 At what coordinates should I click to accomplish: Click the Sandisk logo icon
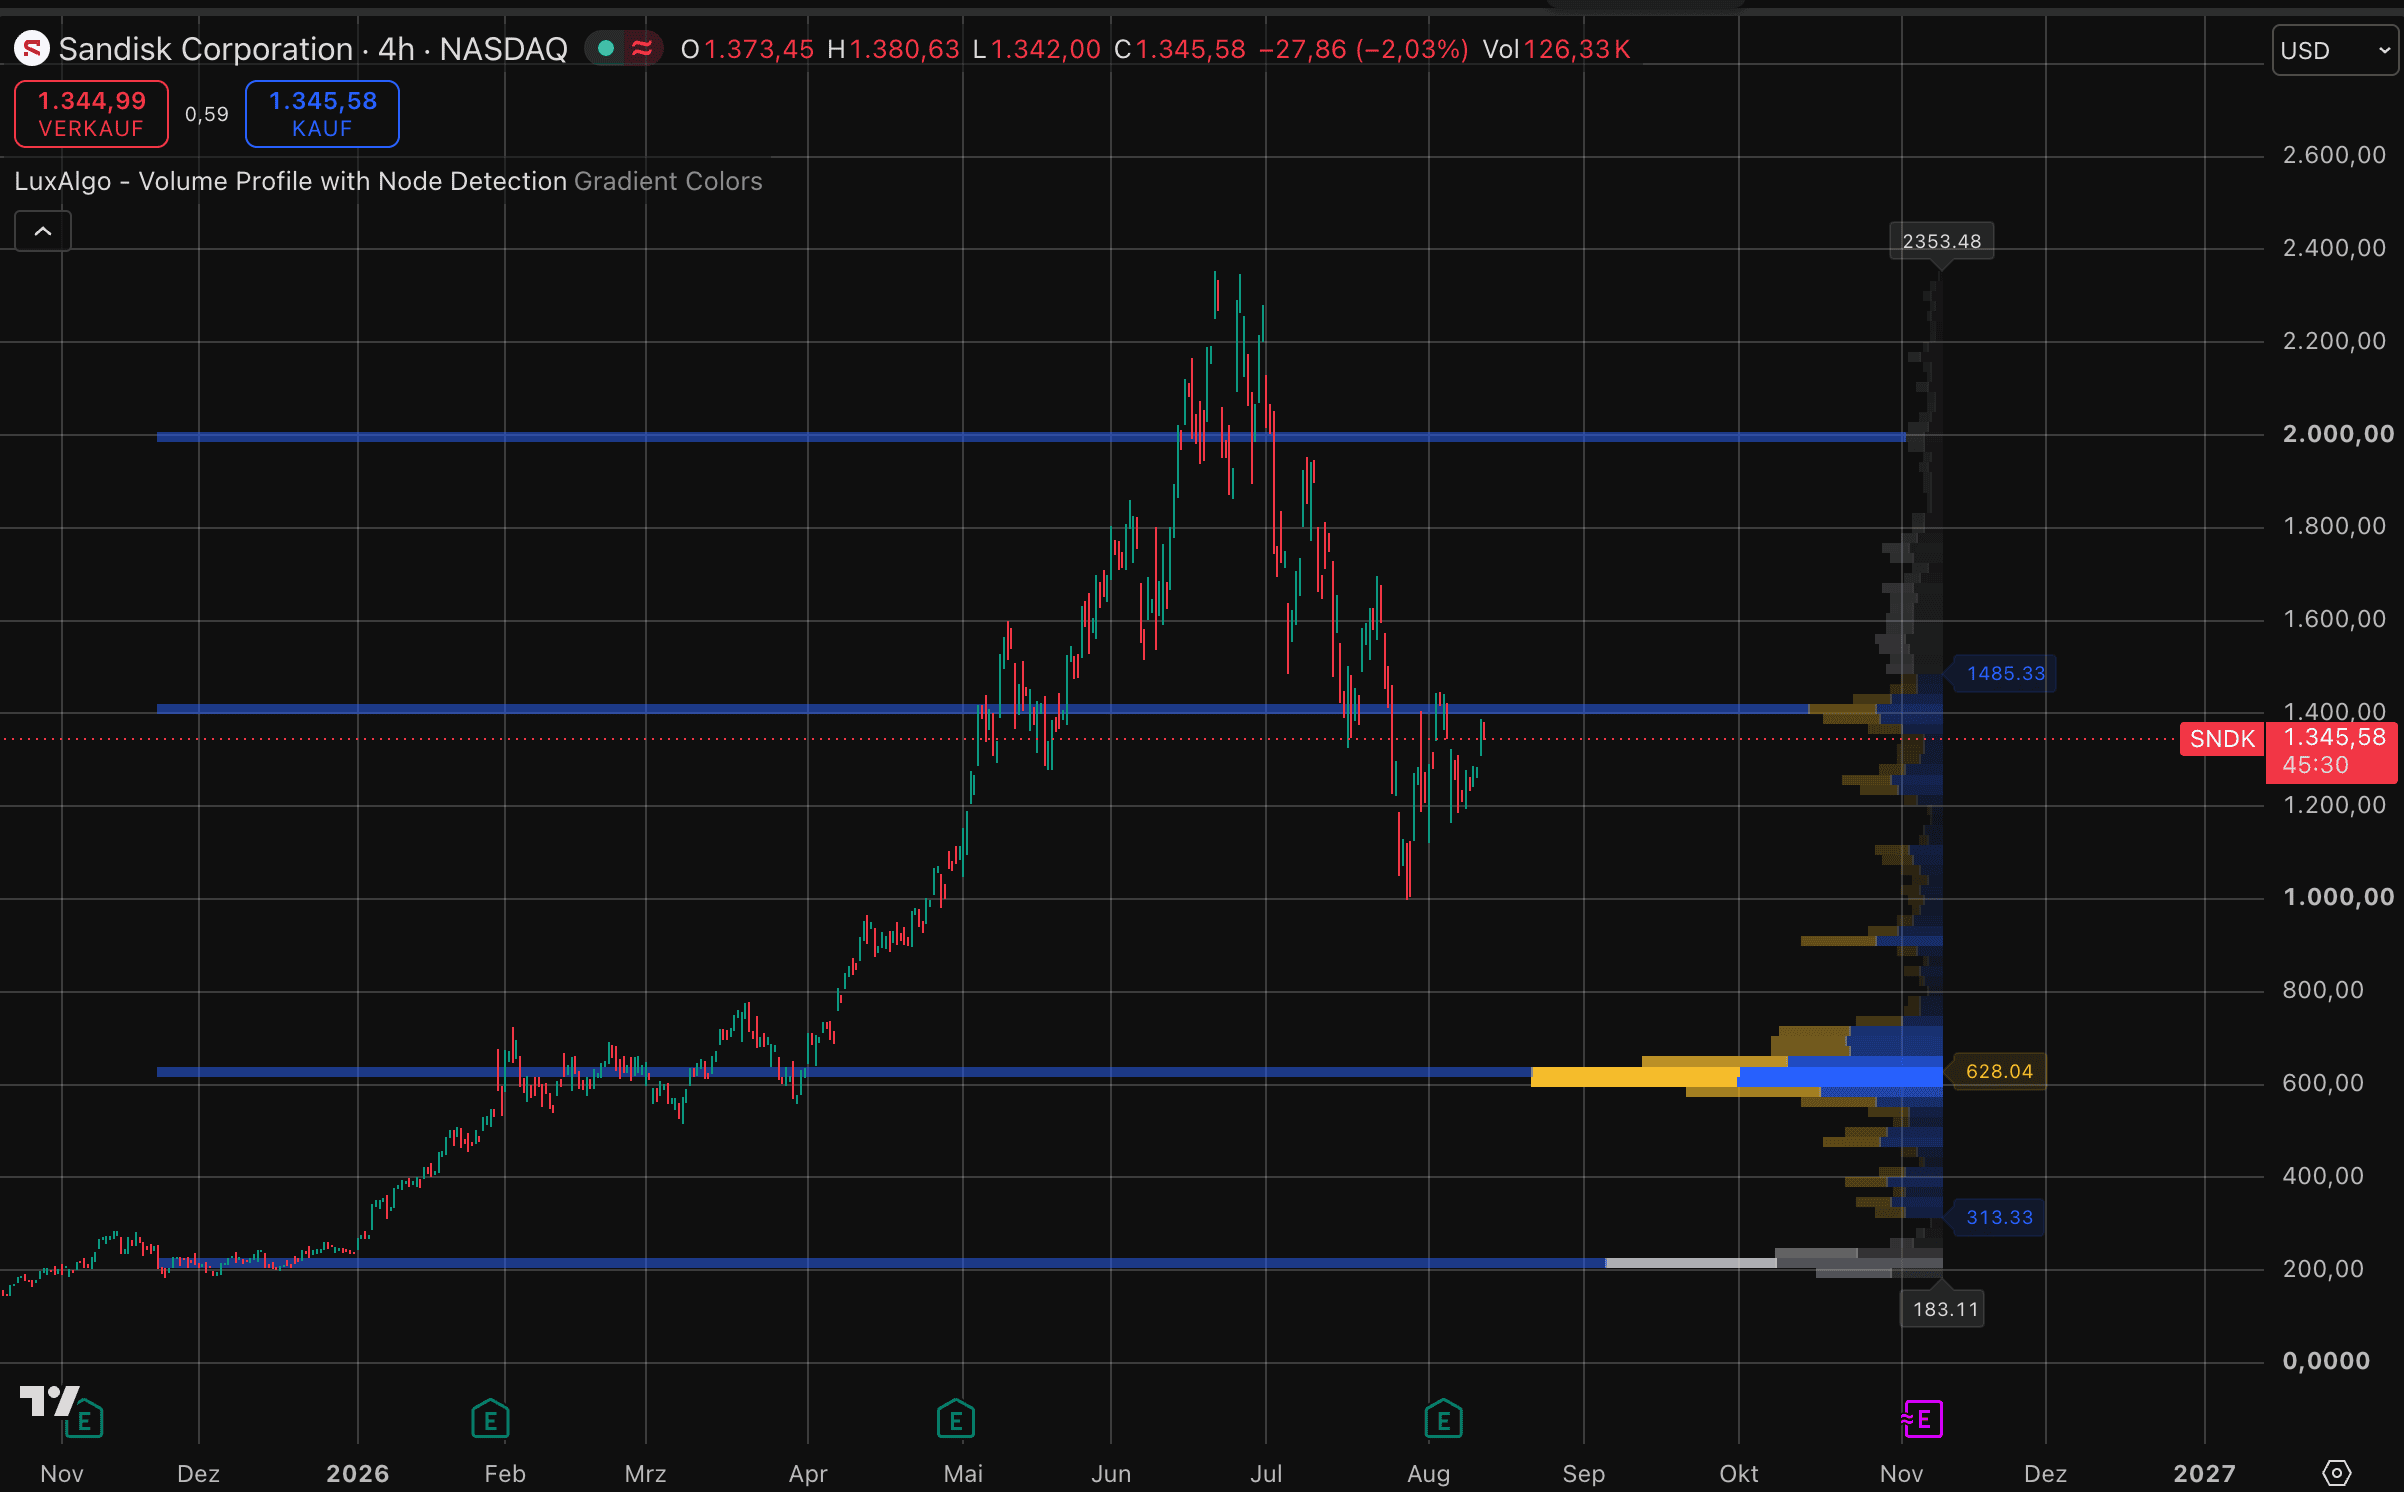pyautogui.click(x=32, y=48)
